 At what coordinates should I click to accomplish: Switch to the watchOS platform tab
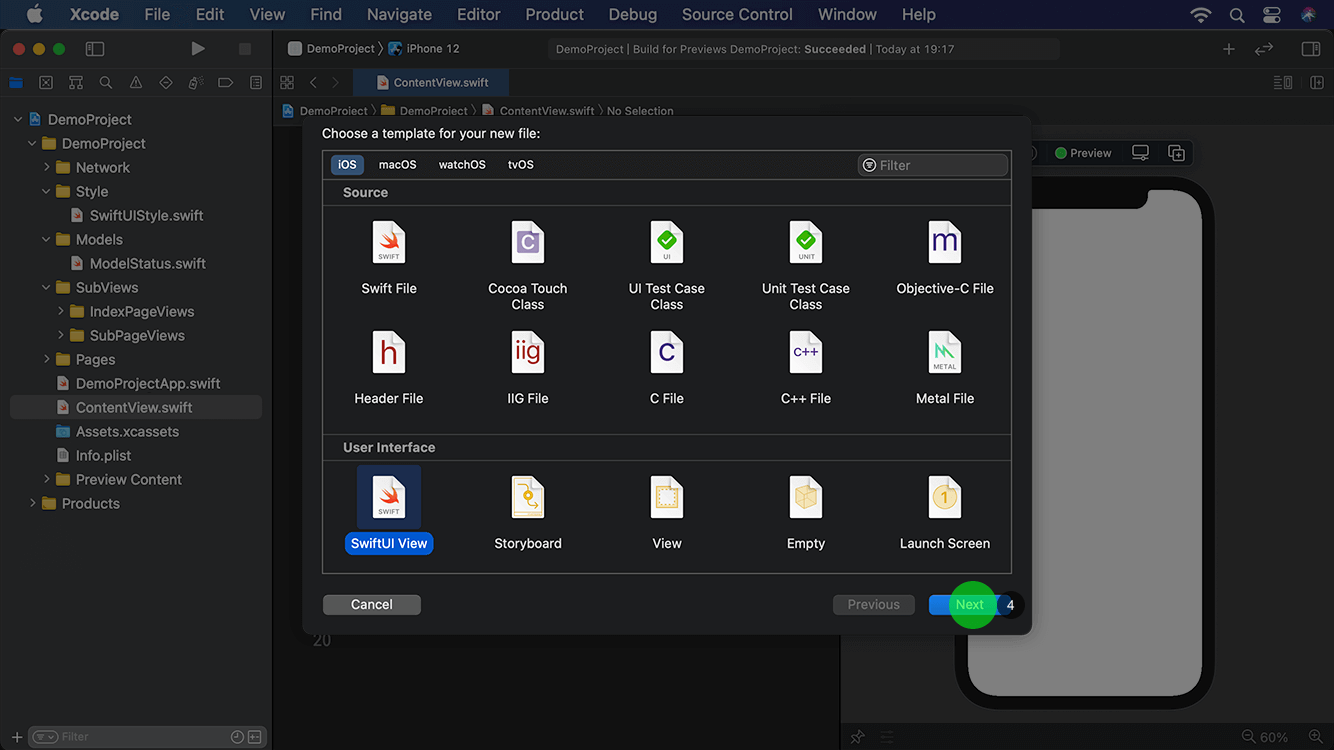[x=462, y=165]
